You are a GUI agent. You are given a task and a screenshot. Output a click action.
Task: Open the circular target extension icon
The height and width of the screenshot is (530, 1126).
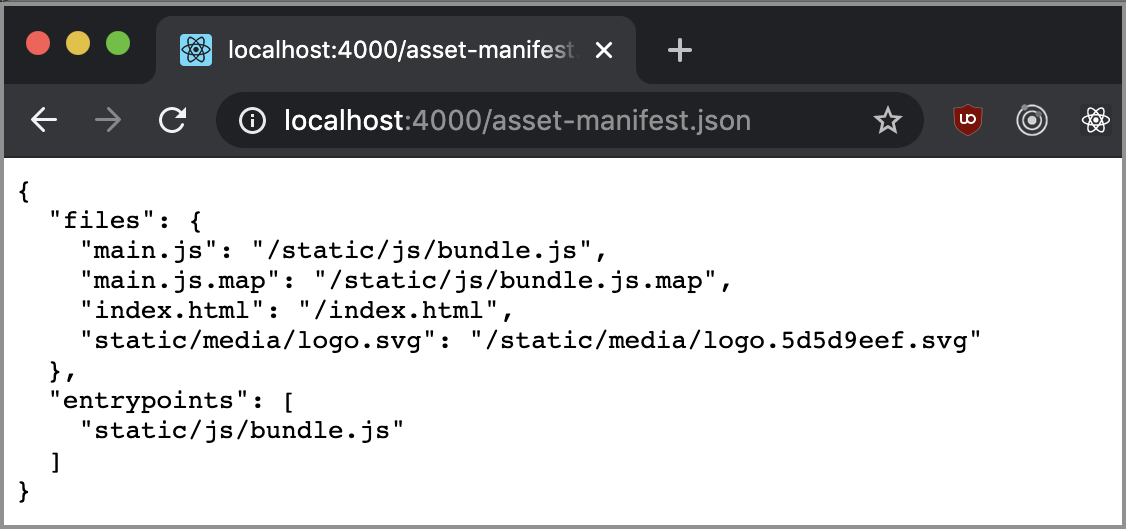[x=1032, y=120]
